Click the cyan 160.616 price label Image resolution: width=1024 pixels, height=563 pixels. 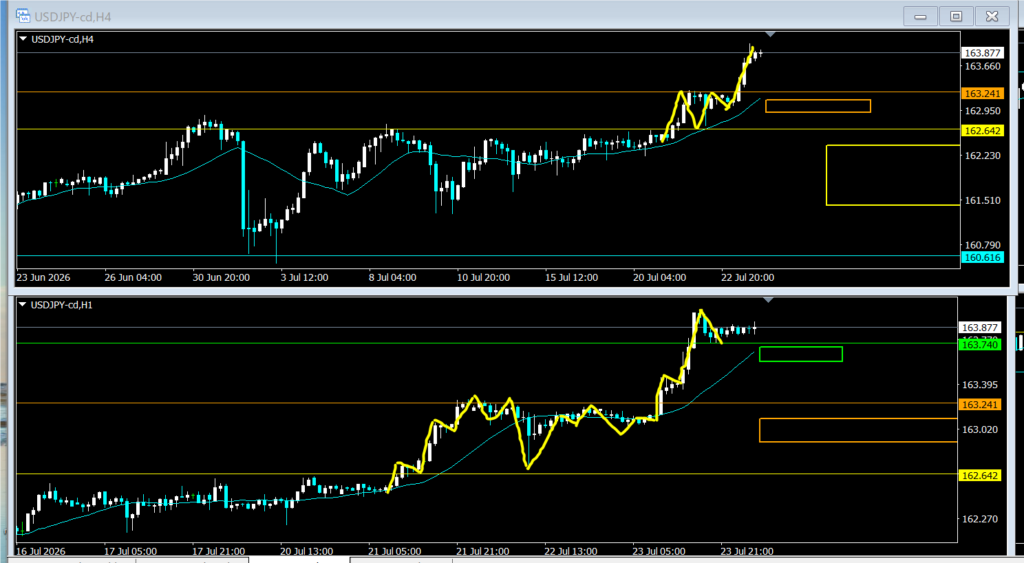(982, 257)
